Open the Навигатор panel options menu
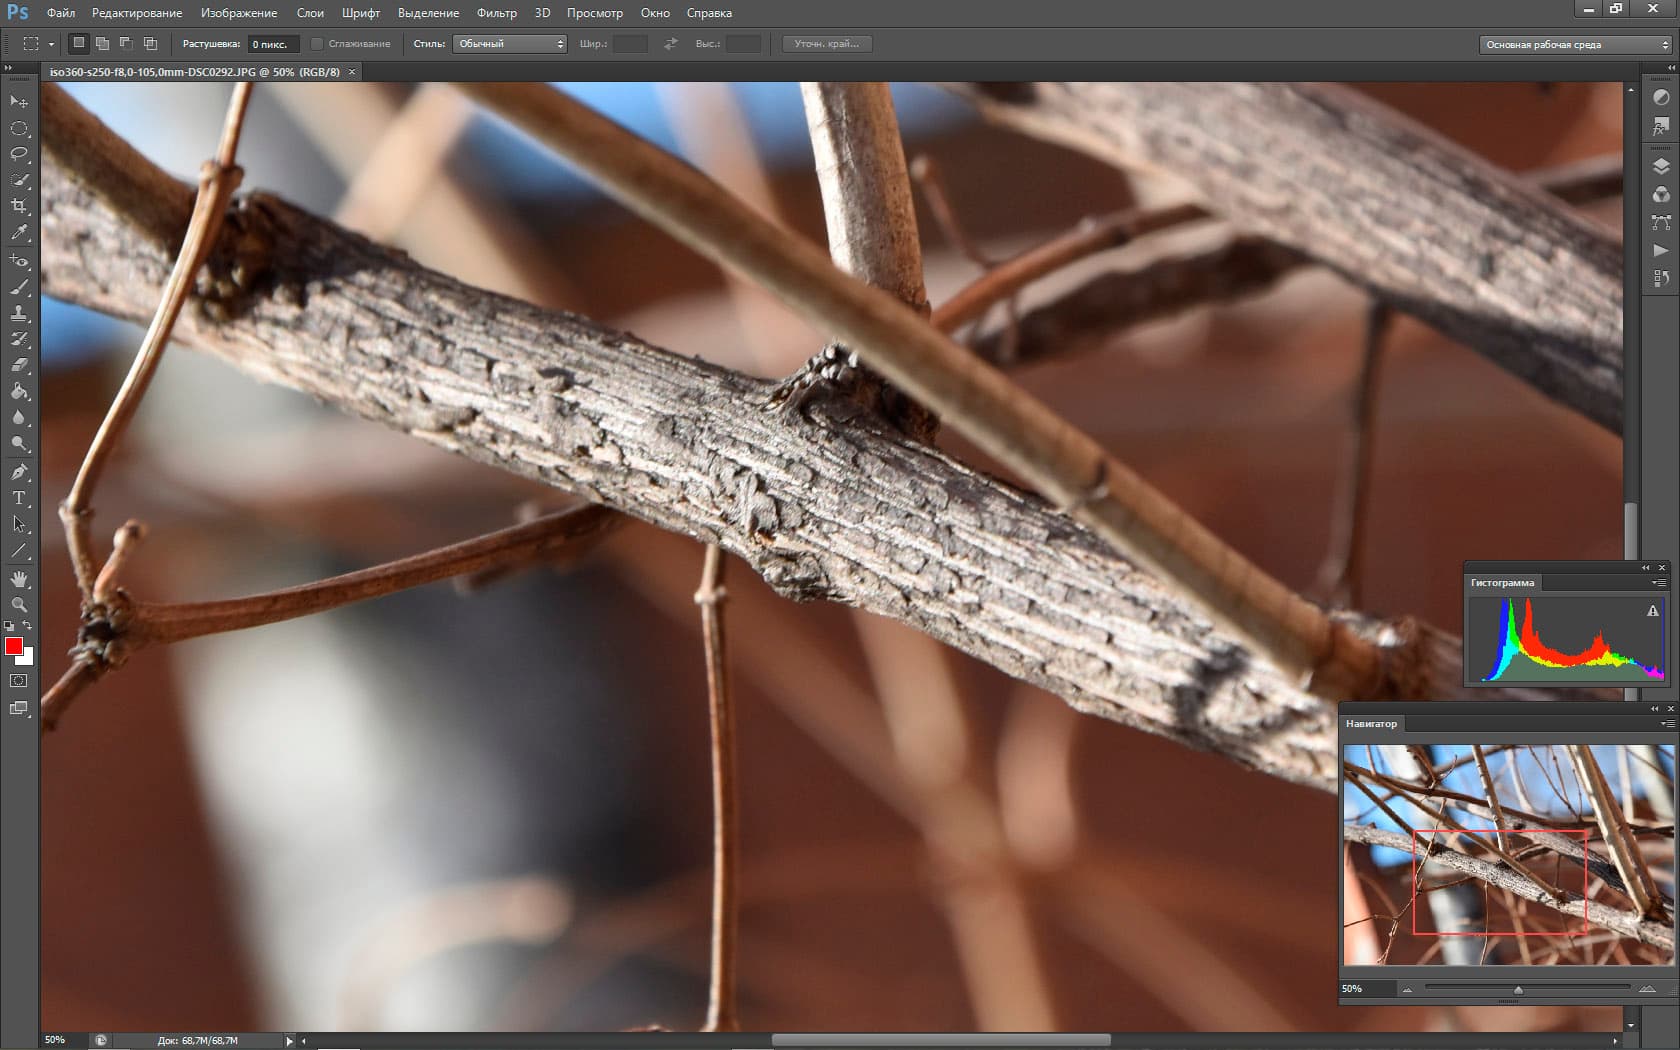This screenshot has width=1680, height=1050. coord(1667,723)
